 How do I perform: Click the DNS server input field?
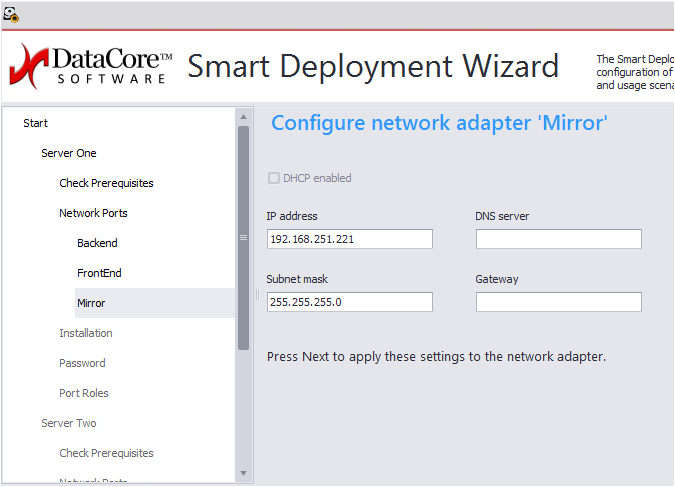coord(559,239)
